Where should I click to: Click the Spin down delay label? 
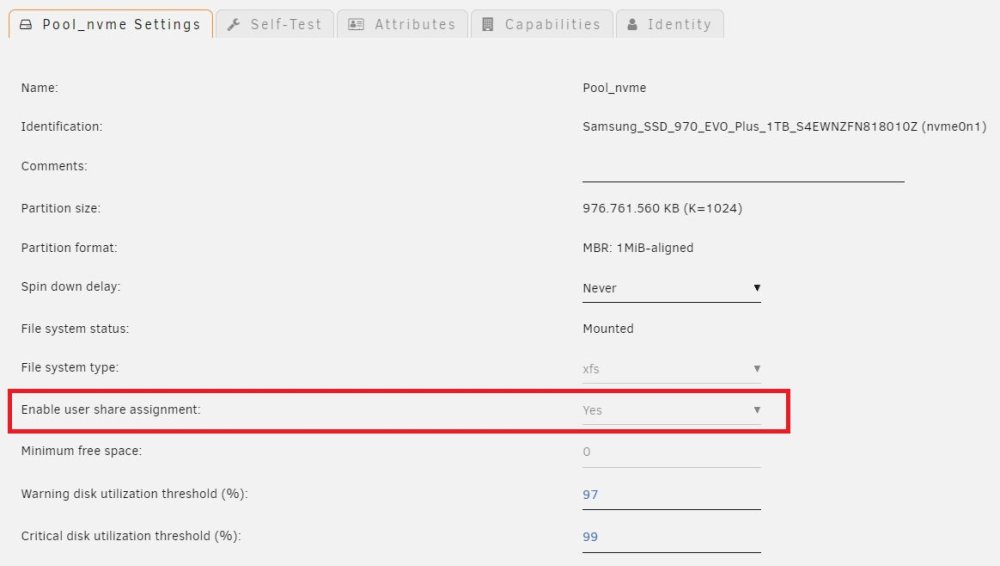(71, 287)
